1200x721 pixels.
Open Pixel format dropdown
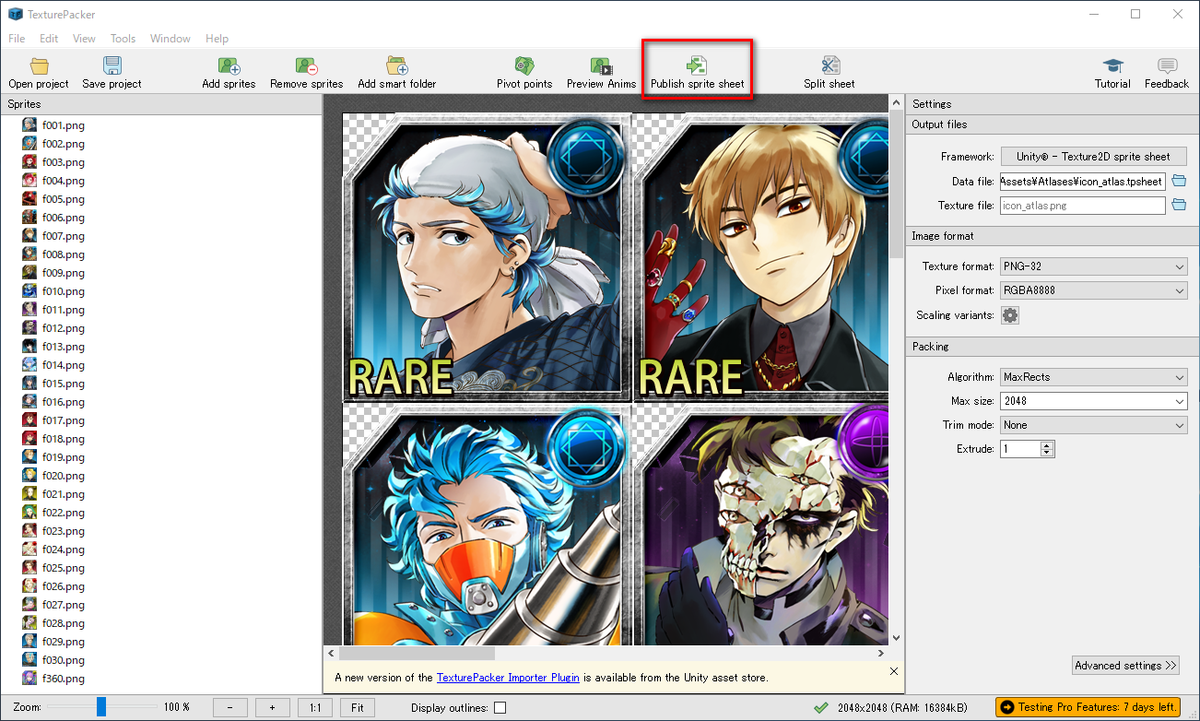tap(1093, 290)
